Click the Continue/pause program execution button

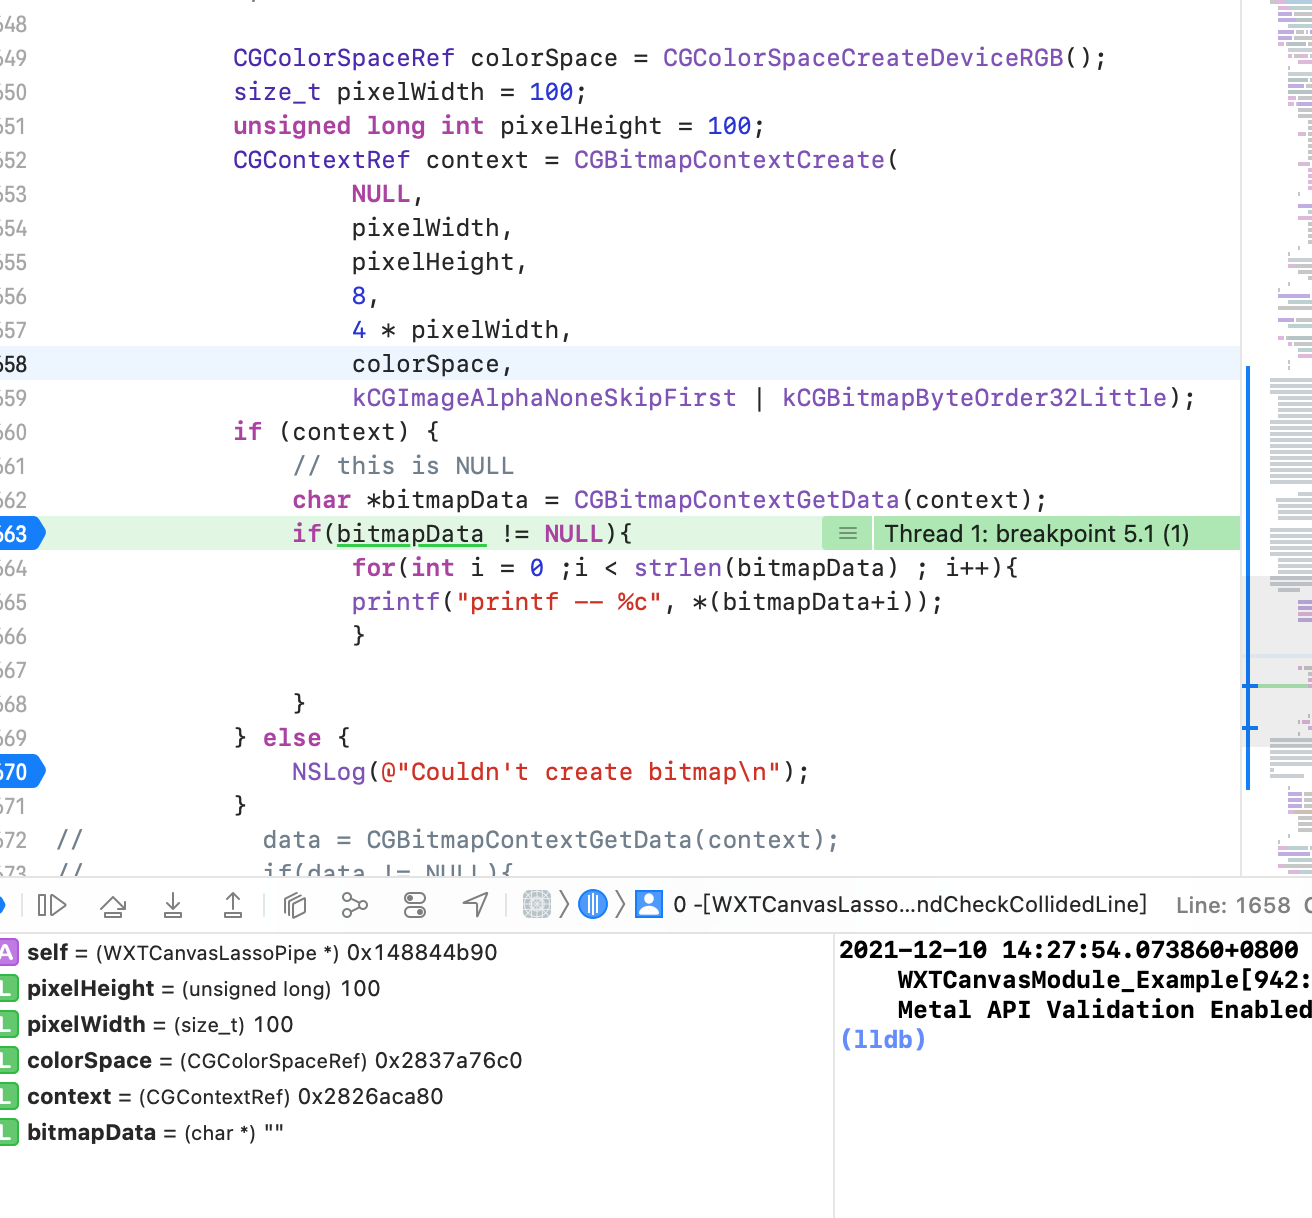pyautogui.click(x=51, y=905)
